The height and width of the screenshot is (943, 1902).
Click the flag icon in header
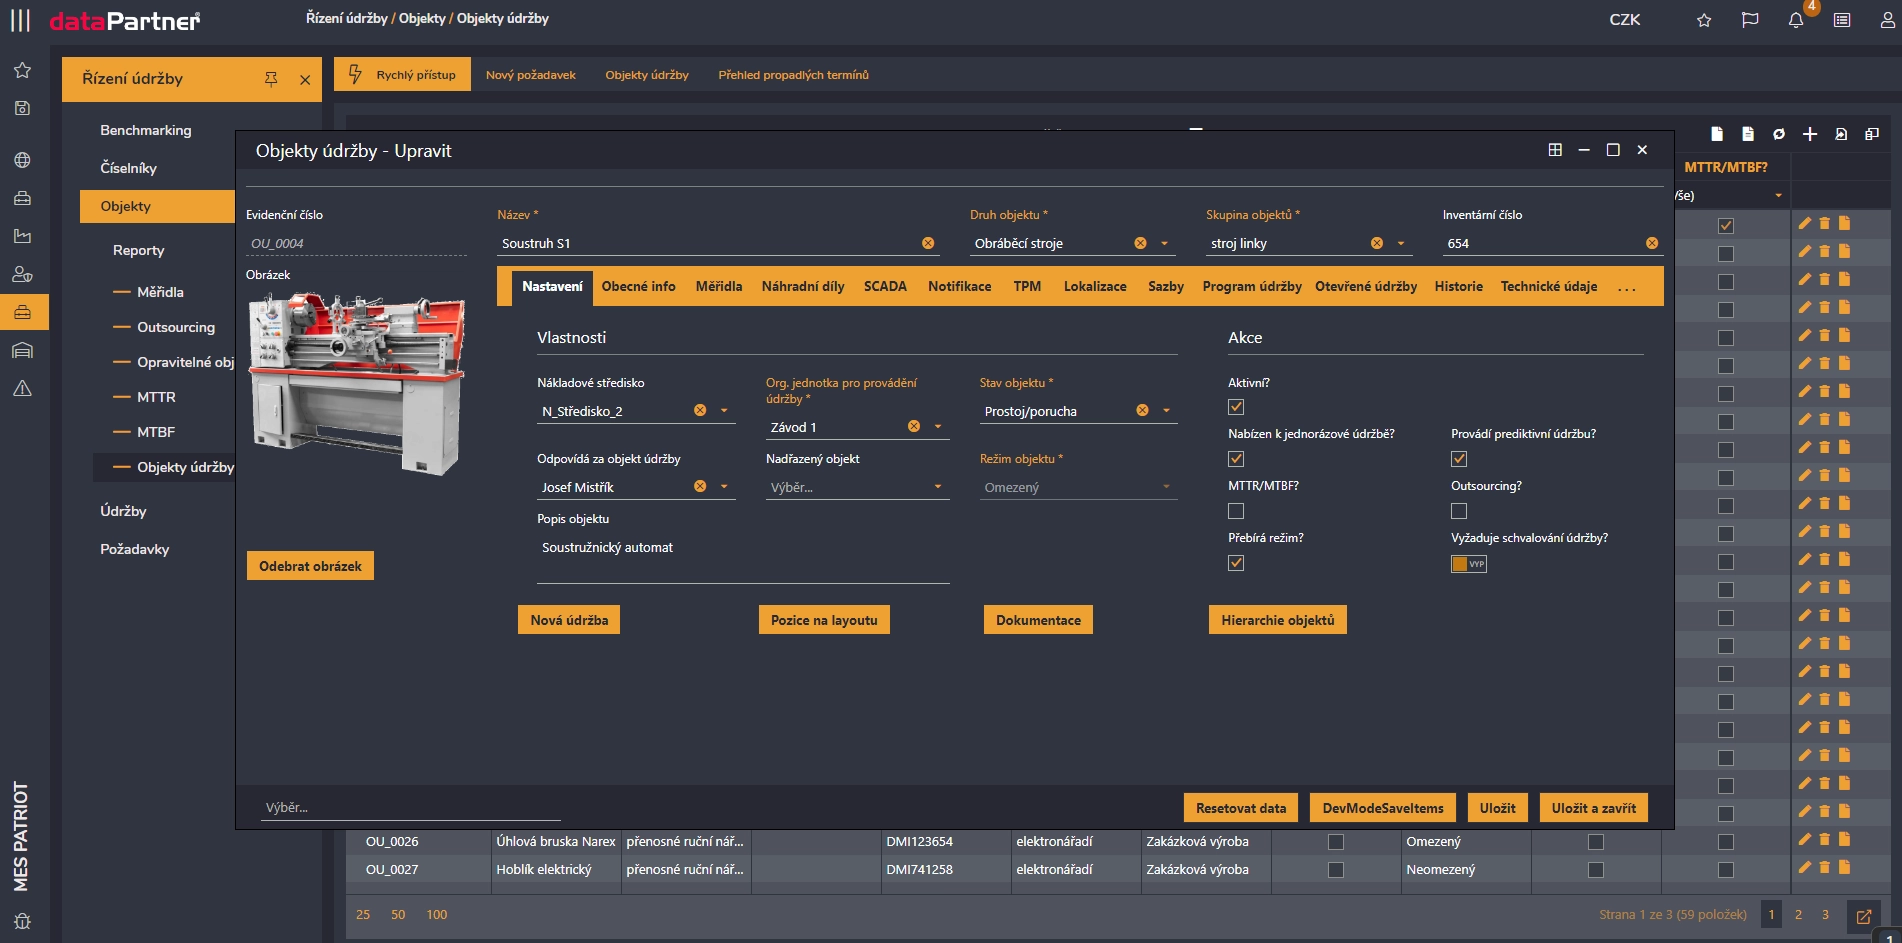click(1750, 20)
